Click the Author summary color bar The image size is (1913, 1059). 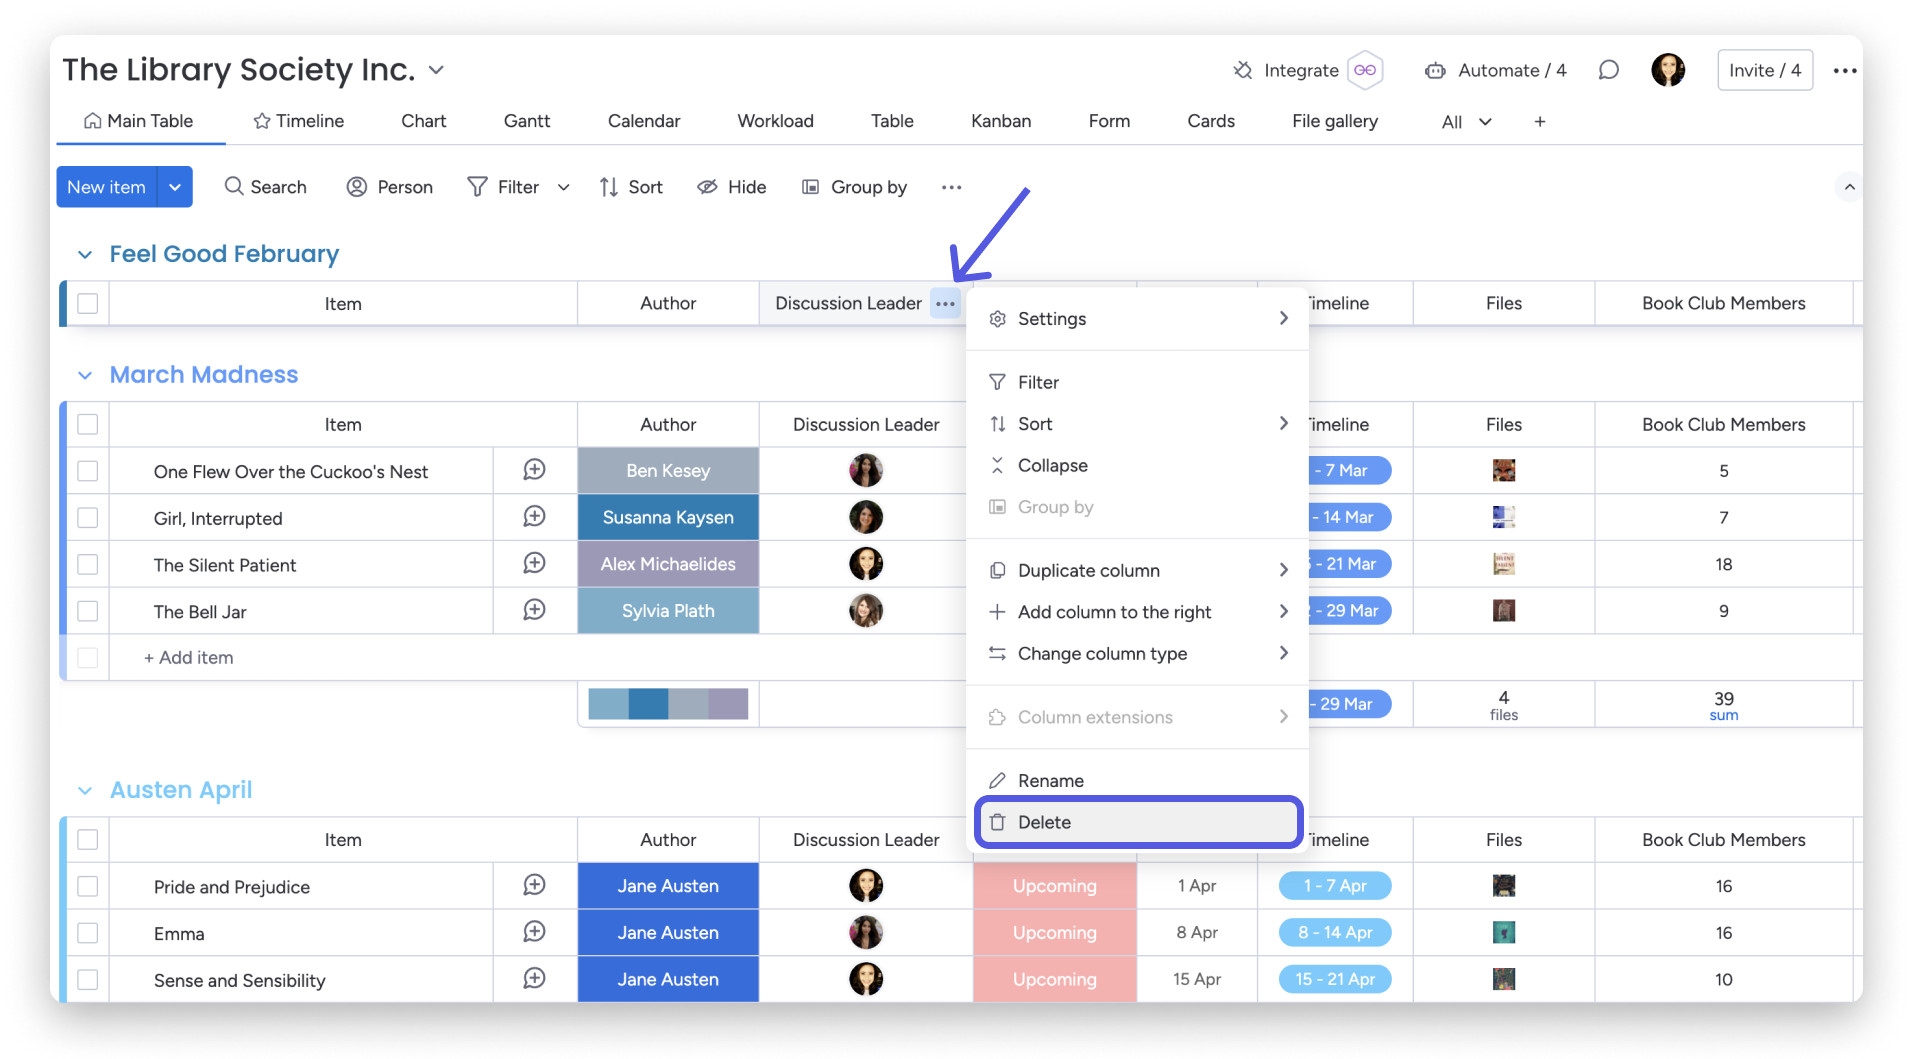668,703
